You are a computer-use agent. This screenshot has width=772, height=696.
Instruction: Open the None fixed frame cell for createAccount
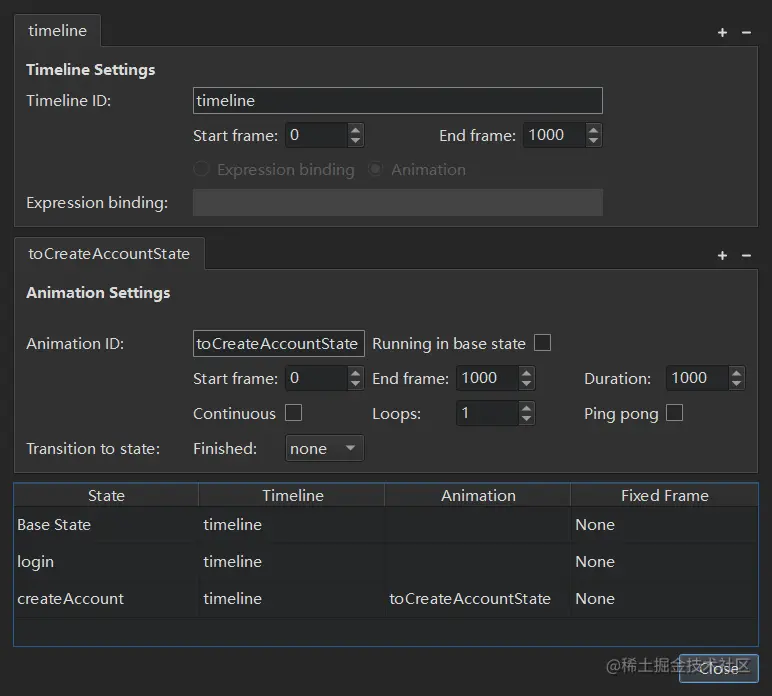(x=595, y=599)
